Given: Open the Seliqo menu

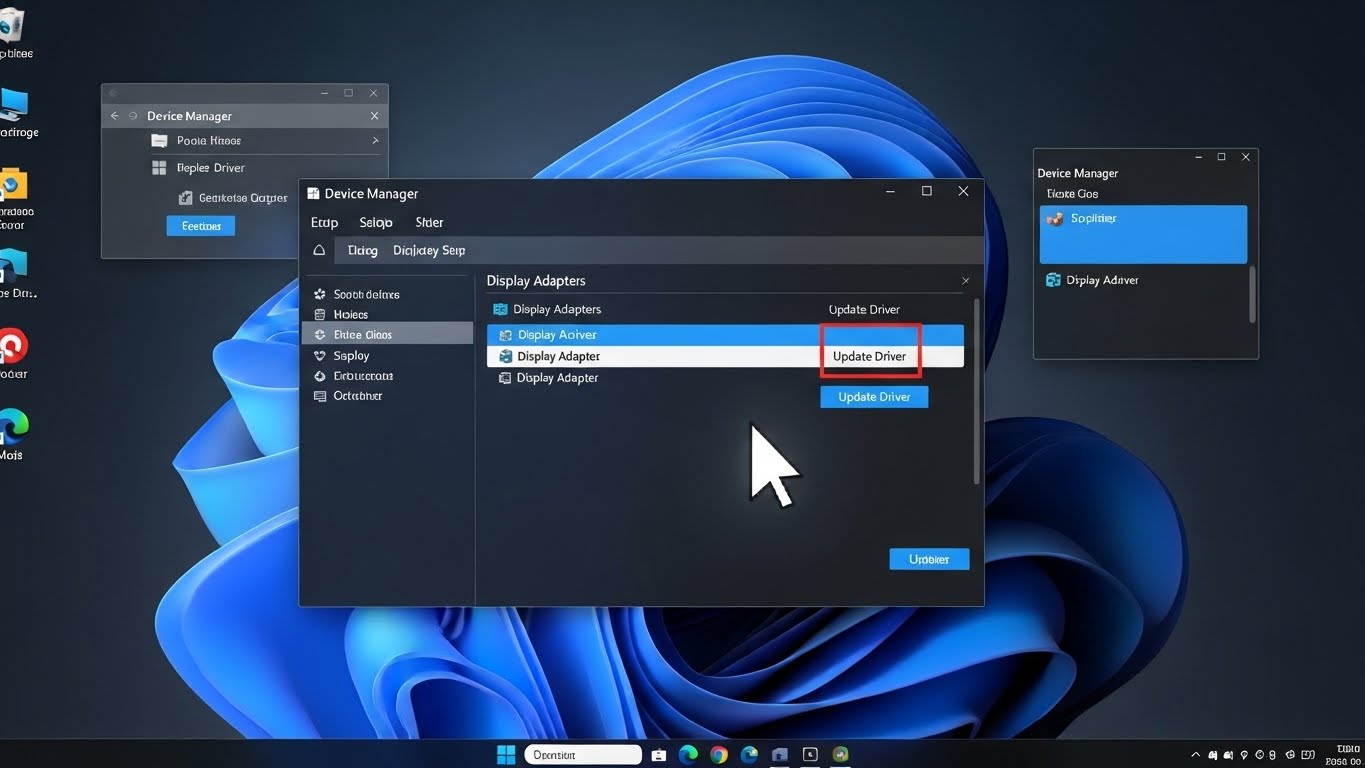Looking at the screenshot, I should pyautogui.click(x=375, y=222).
